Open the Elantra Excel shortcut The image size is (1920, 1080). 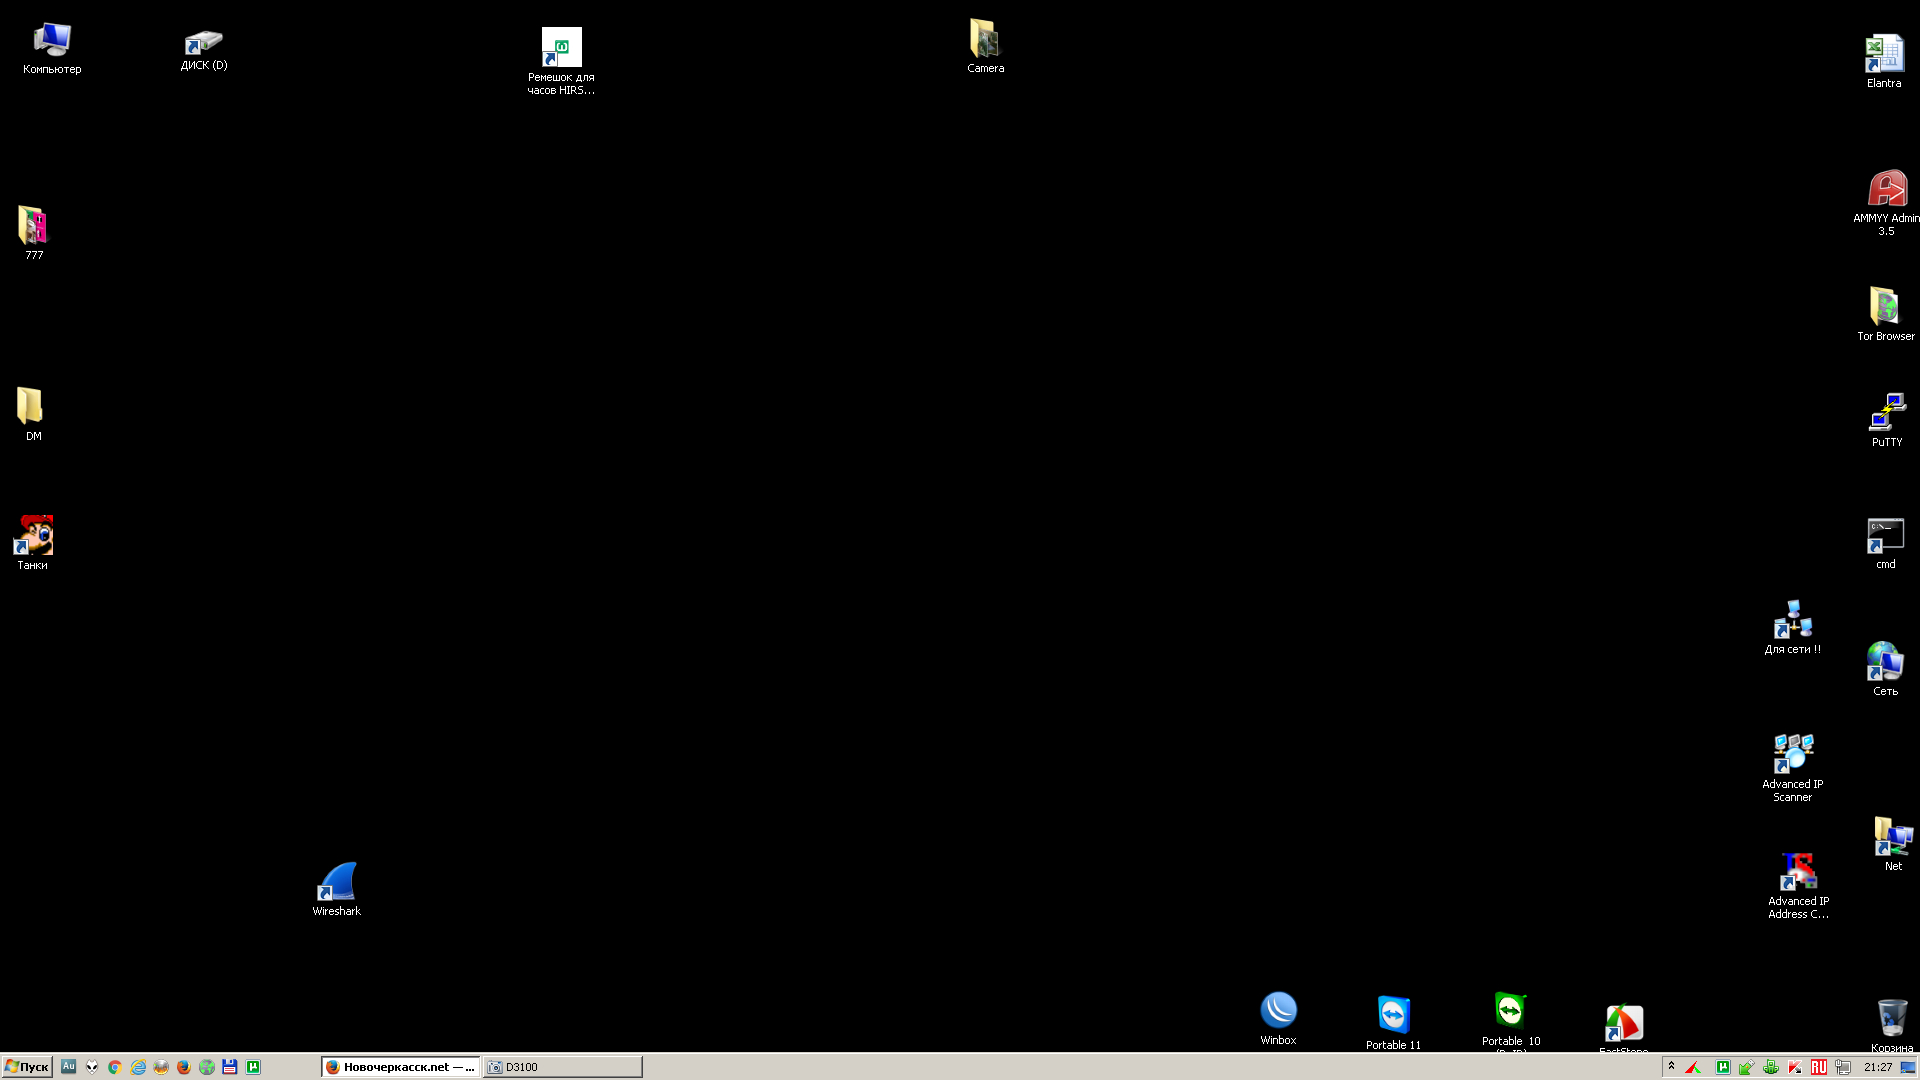pos(1884,60)
